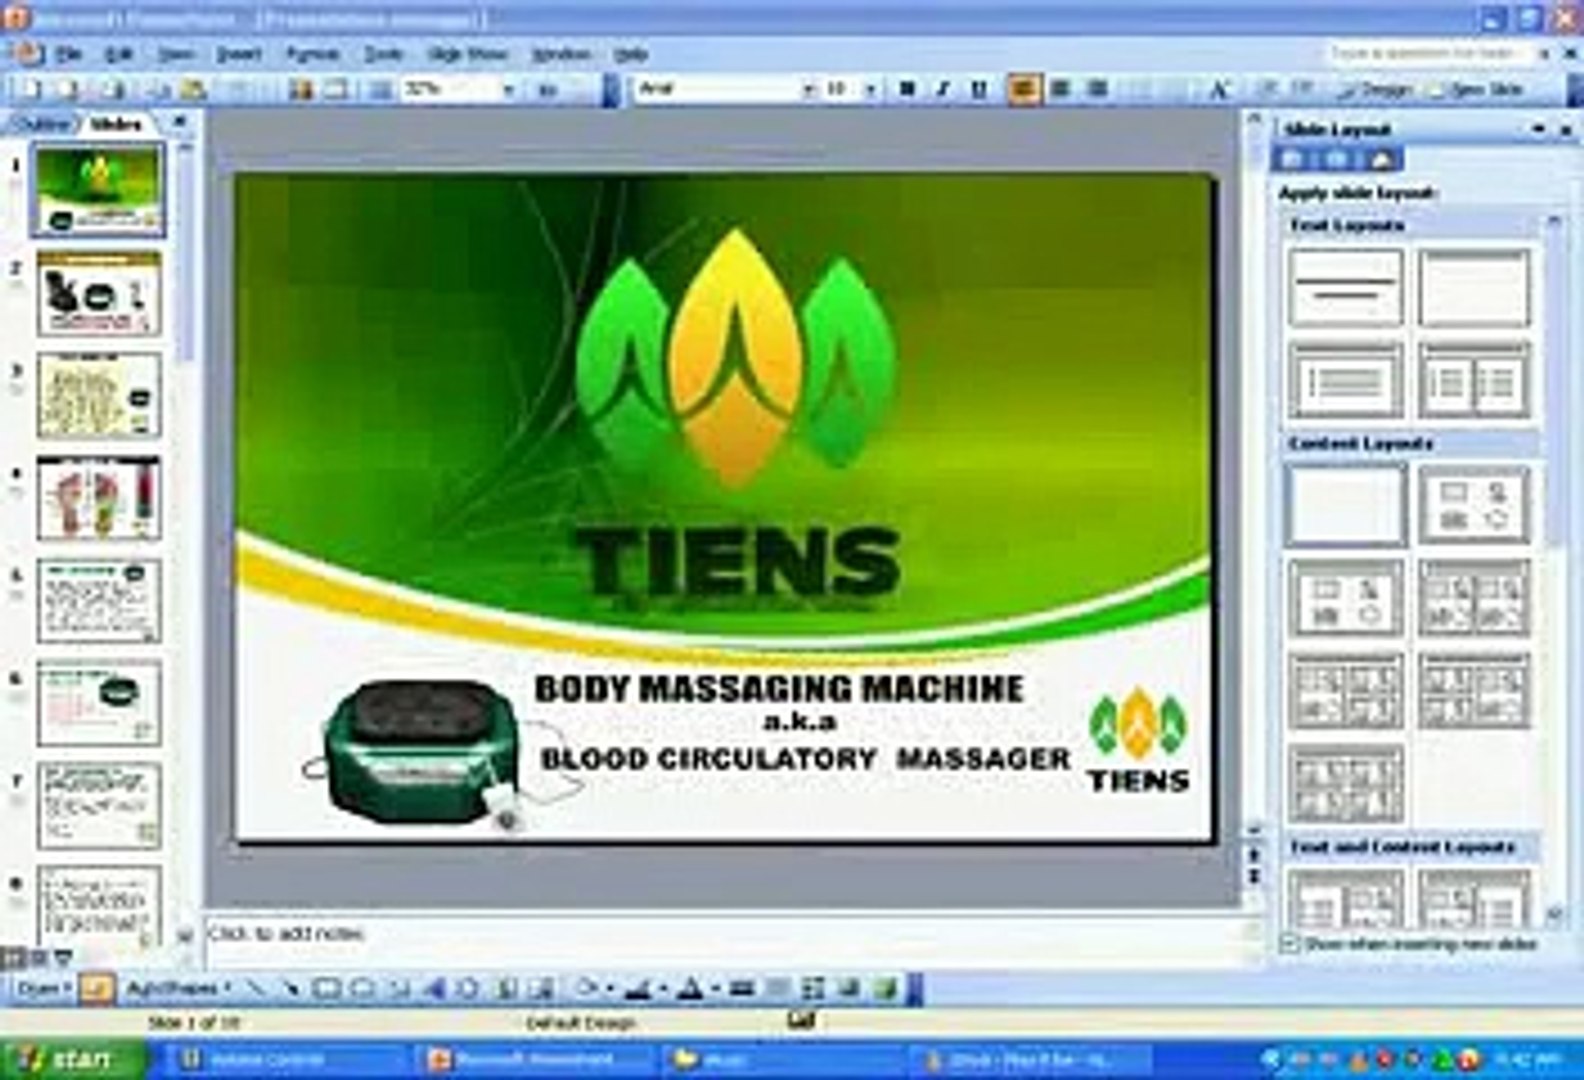Click the New Slide toolbar button
The height and width of the screenshot is (1080, 1584).
(1478, 89)
